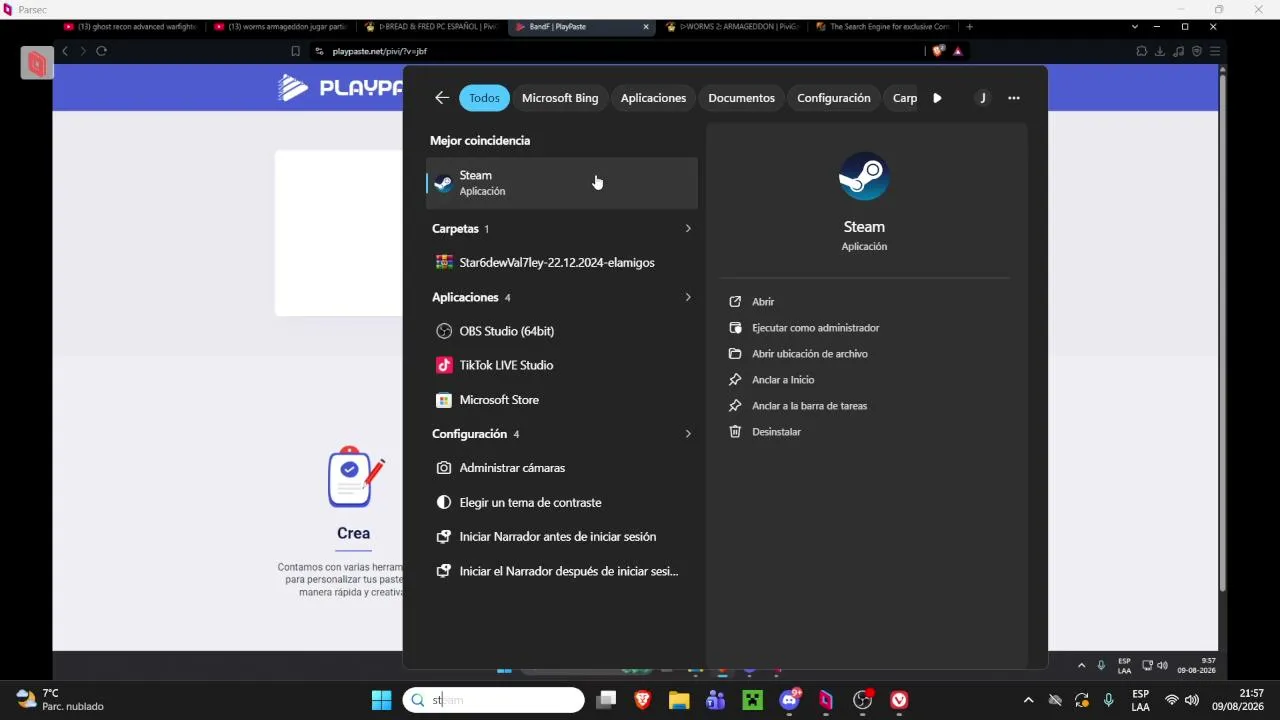This screenshot has height=720, width=1280.
Task: Open the Minecraft creeper taskbar icon
Action: tap(752, 700)
